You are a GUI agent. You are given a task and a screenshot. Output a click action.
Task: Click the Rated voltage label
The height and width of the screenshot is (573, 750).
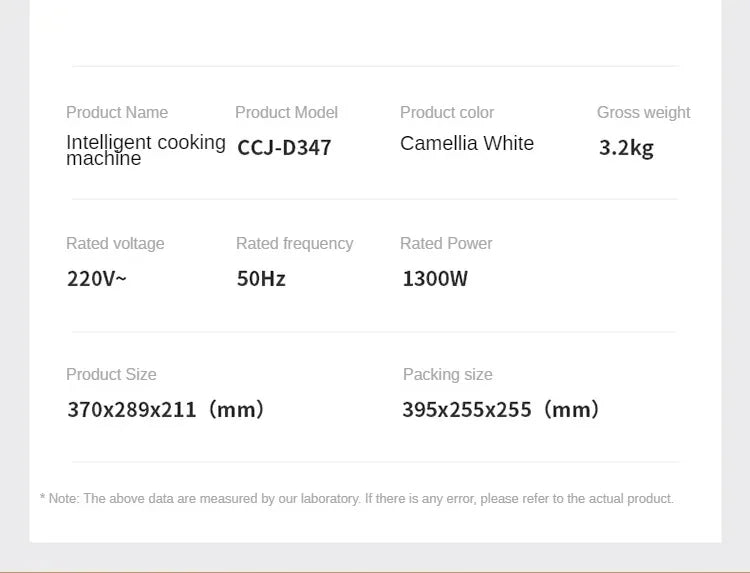pos(115,243)
